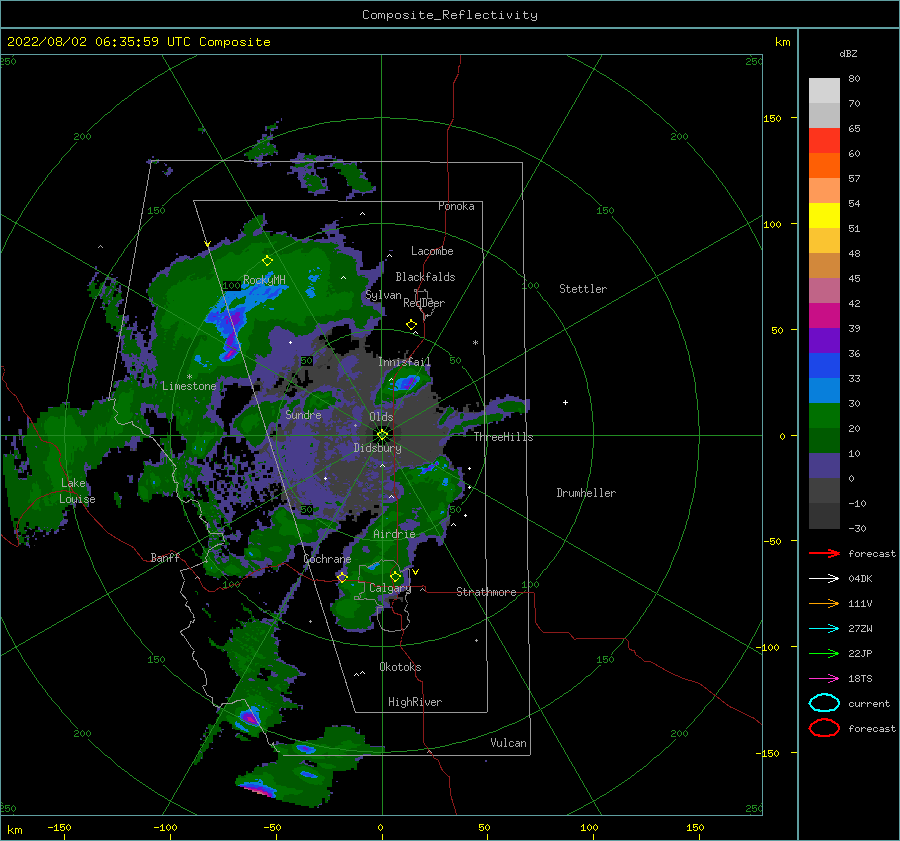Click the RedDeer city label

[x=424, y=303]
